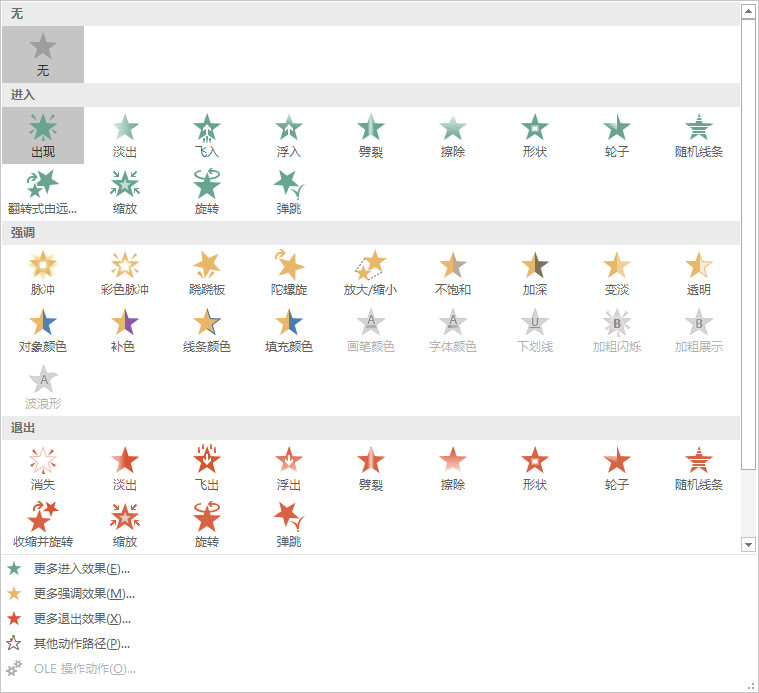Choose the red 缩放 exit effect
This screenshot has width=759, height=693.
point(125,525)
